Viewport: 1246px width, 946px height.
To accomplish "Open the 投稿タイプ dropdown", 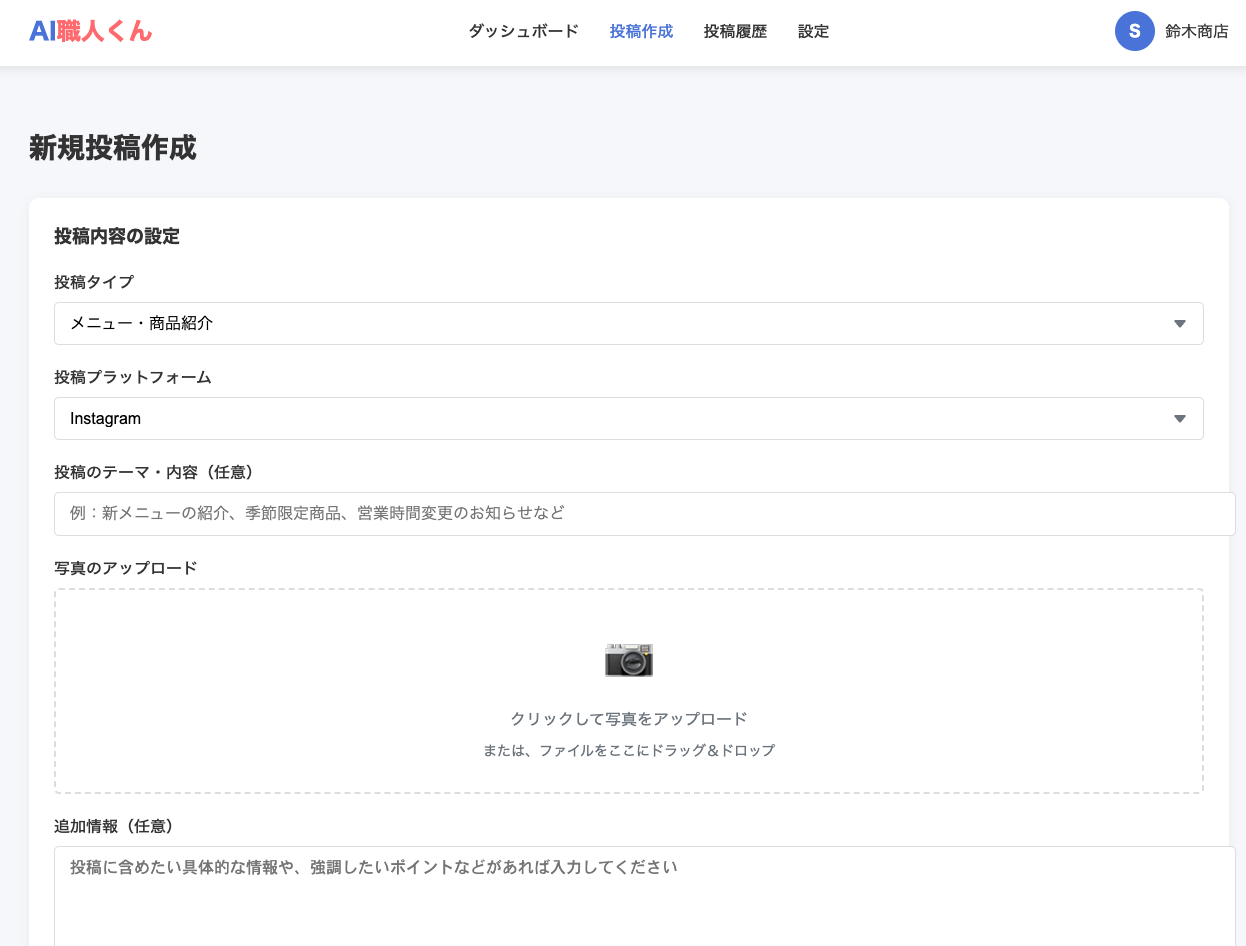I will click(628, 323).
